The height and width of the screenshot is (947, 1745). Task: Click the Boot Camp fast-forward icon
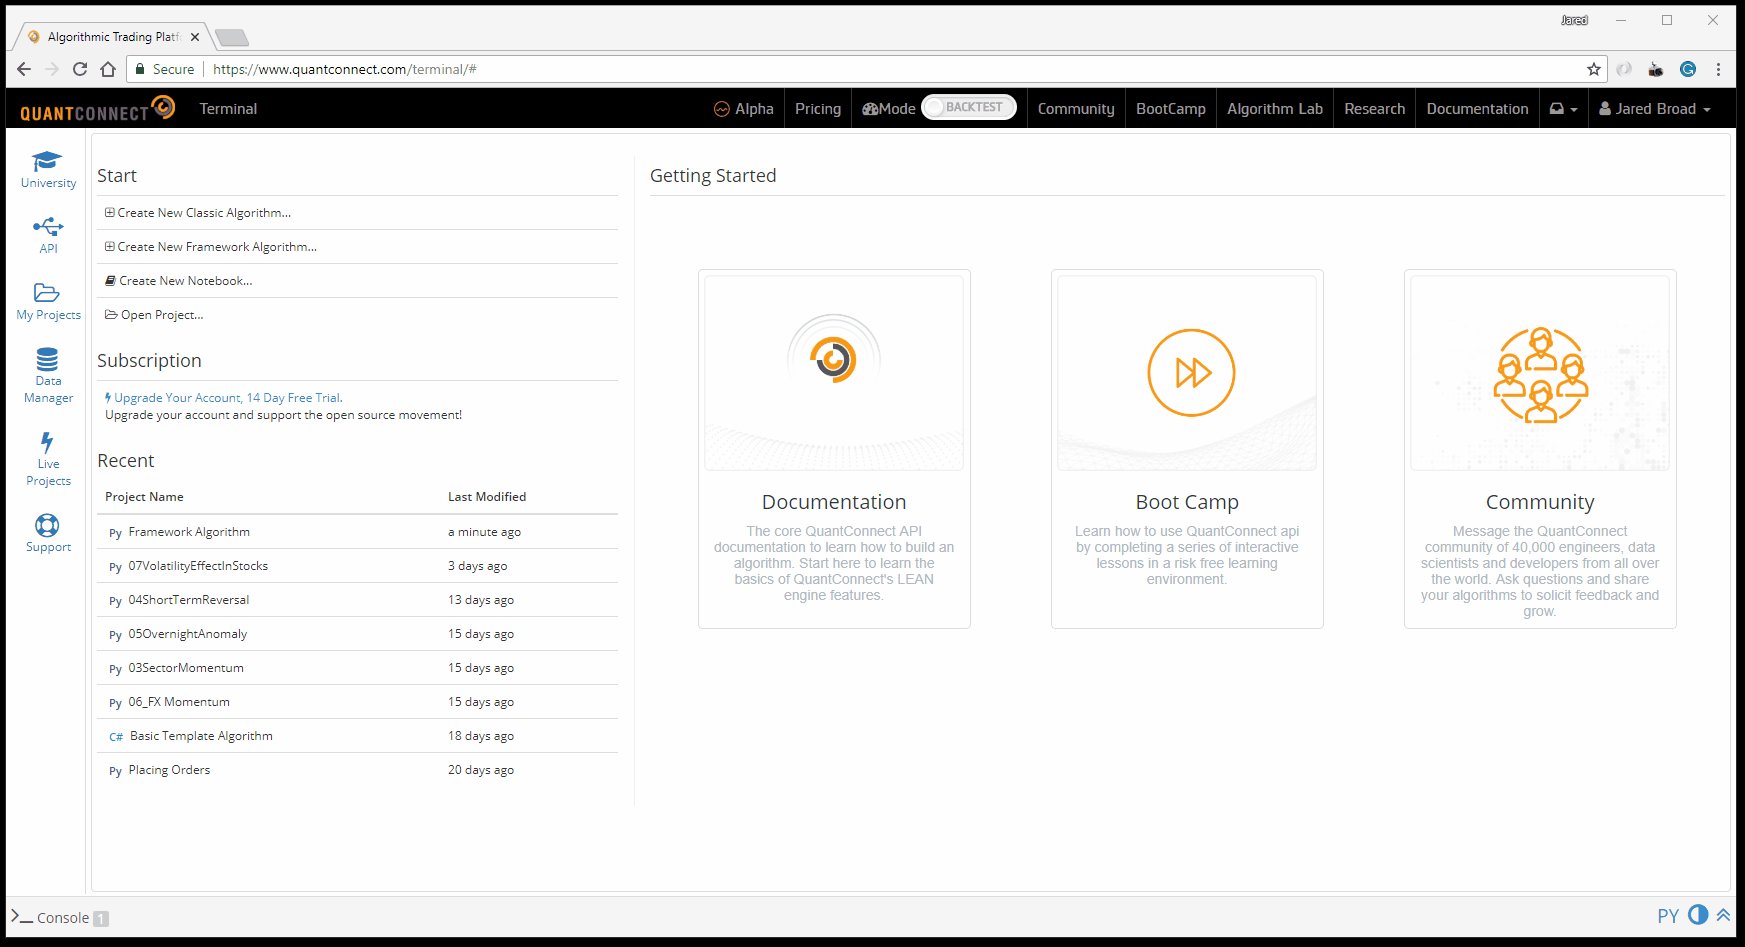[x=1191, y=373]
